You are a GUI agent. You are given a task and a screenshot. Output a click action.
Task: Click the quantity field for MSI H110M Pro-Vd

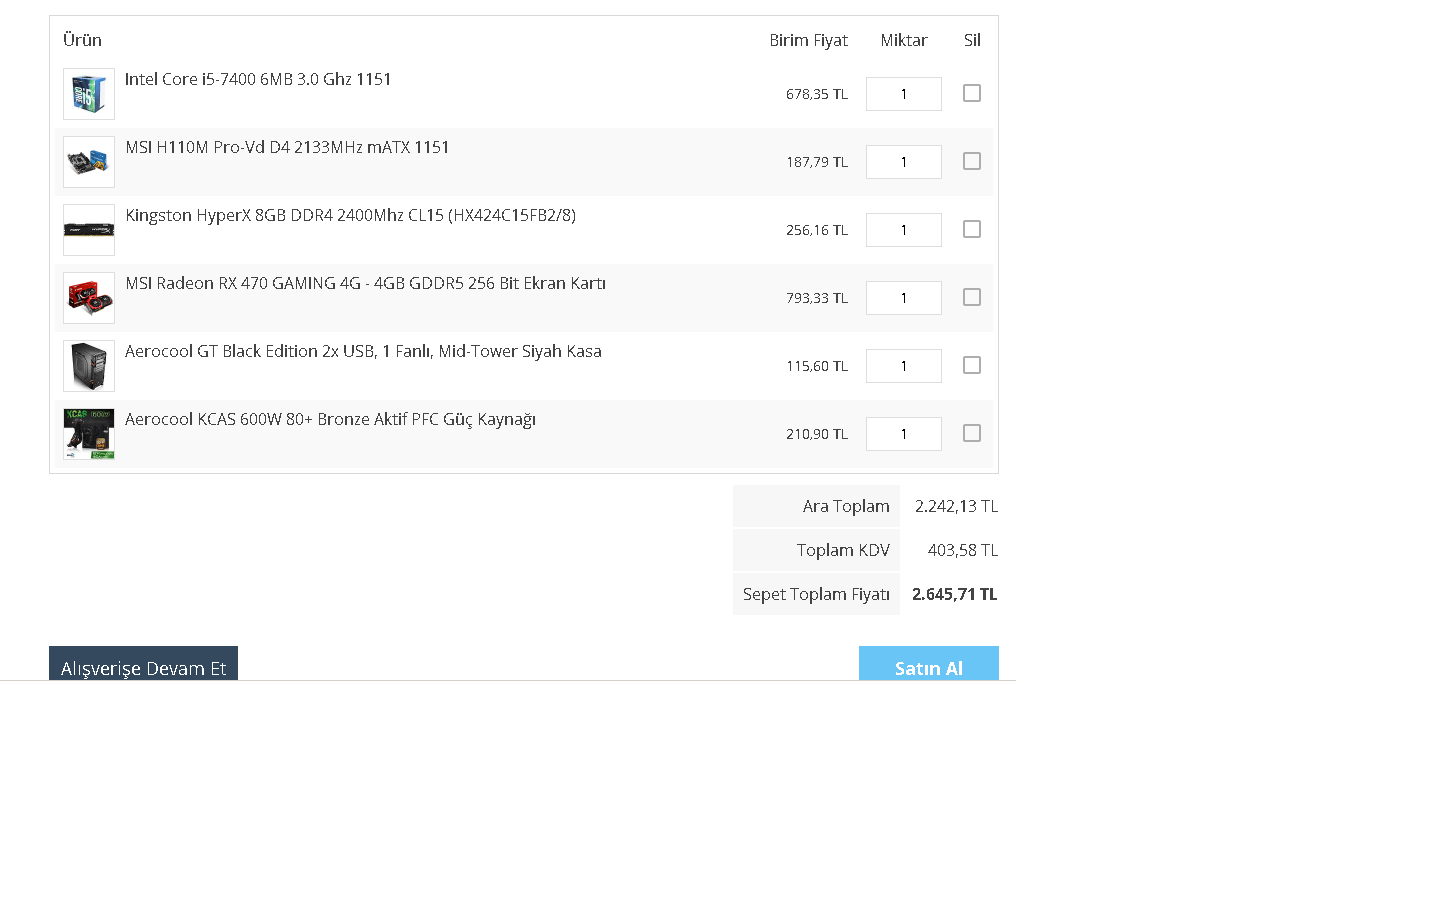[904, 162]
